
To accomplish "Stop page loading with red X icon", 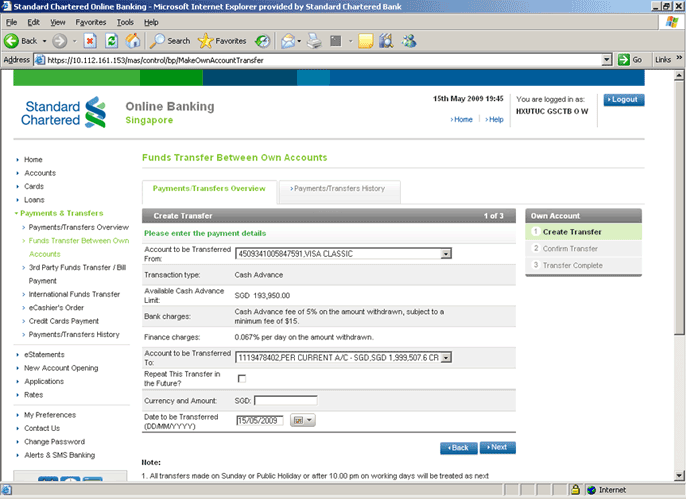I will pos(90,41).
